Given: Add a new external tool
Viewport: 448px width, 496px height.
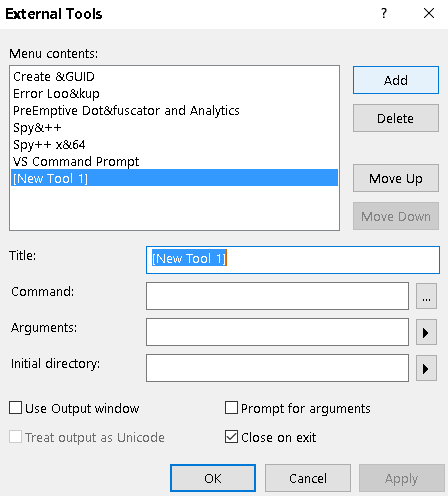Looking at the screenshot, I should 396,80.
